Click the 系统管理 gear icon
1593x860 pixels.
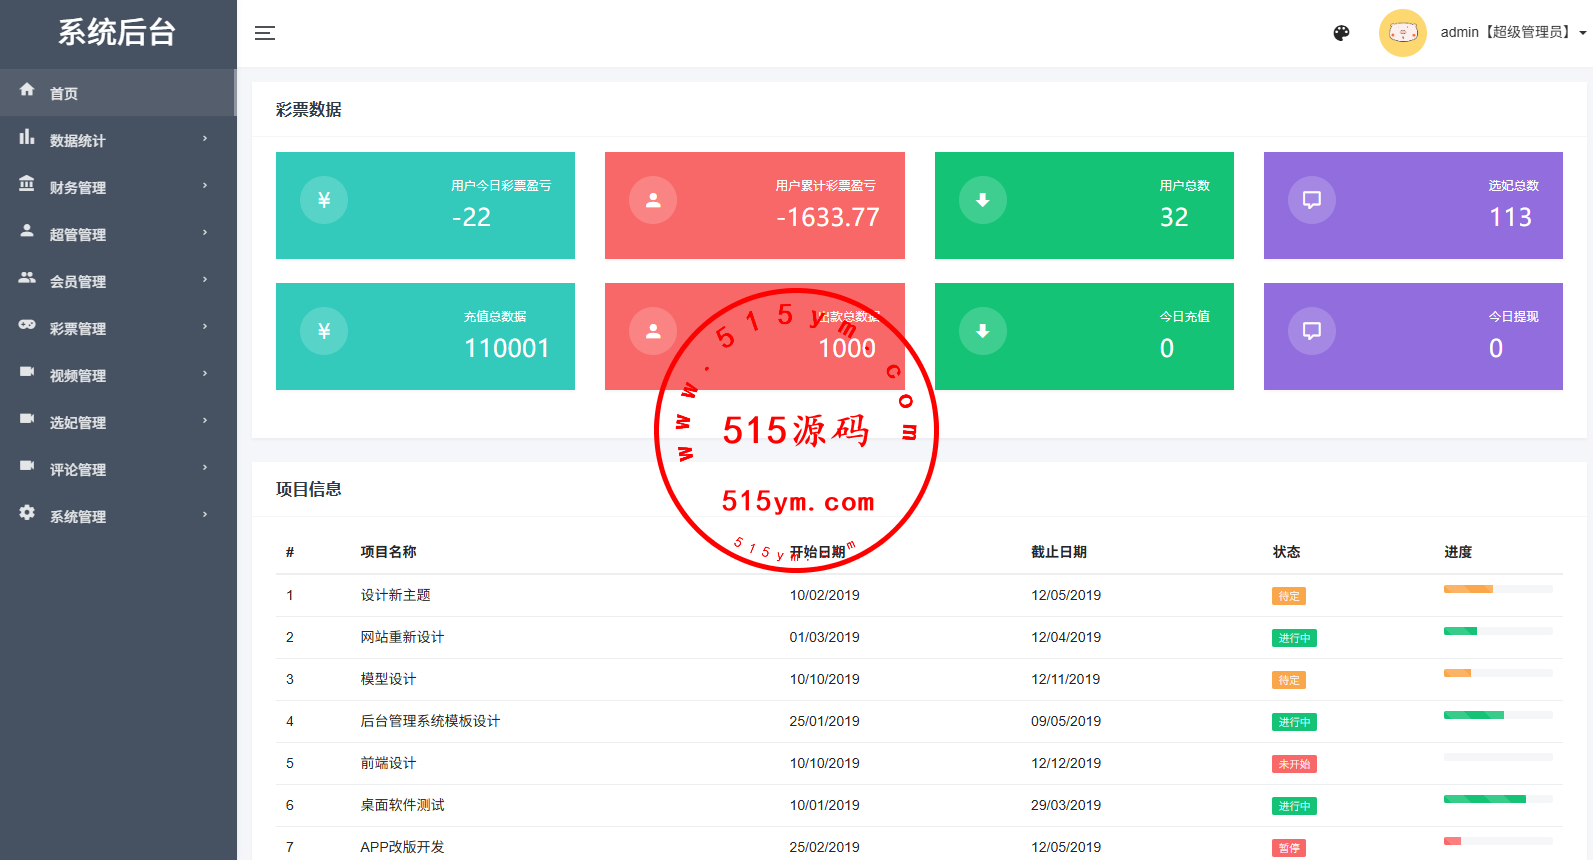[x=27, y=513]
